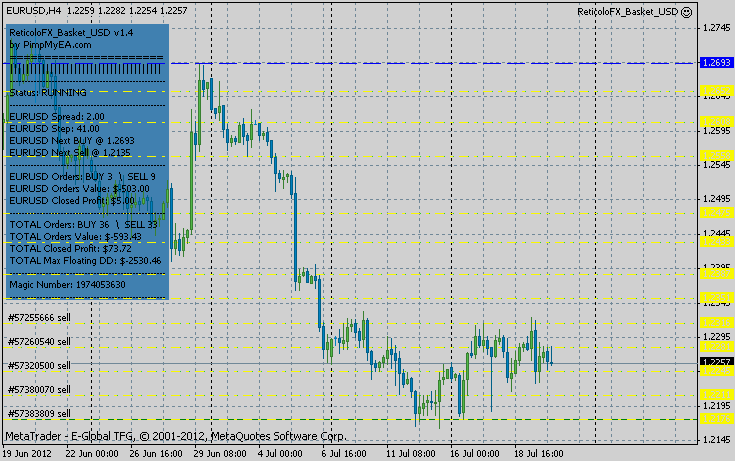Select the yellow 1.2281 price level label
The image size is (735, 461).
point(716,347)
